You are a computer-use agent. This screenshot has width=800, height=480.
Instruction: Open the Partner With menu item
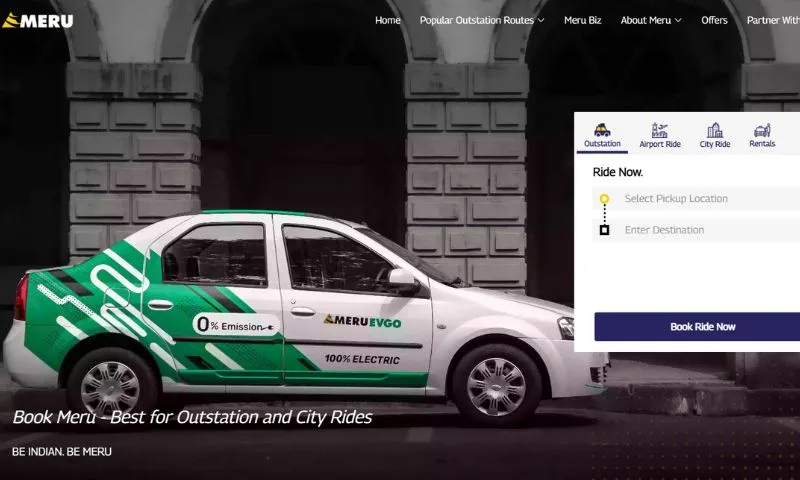(x=773, y=20)
